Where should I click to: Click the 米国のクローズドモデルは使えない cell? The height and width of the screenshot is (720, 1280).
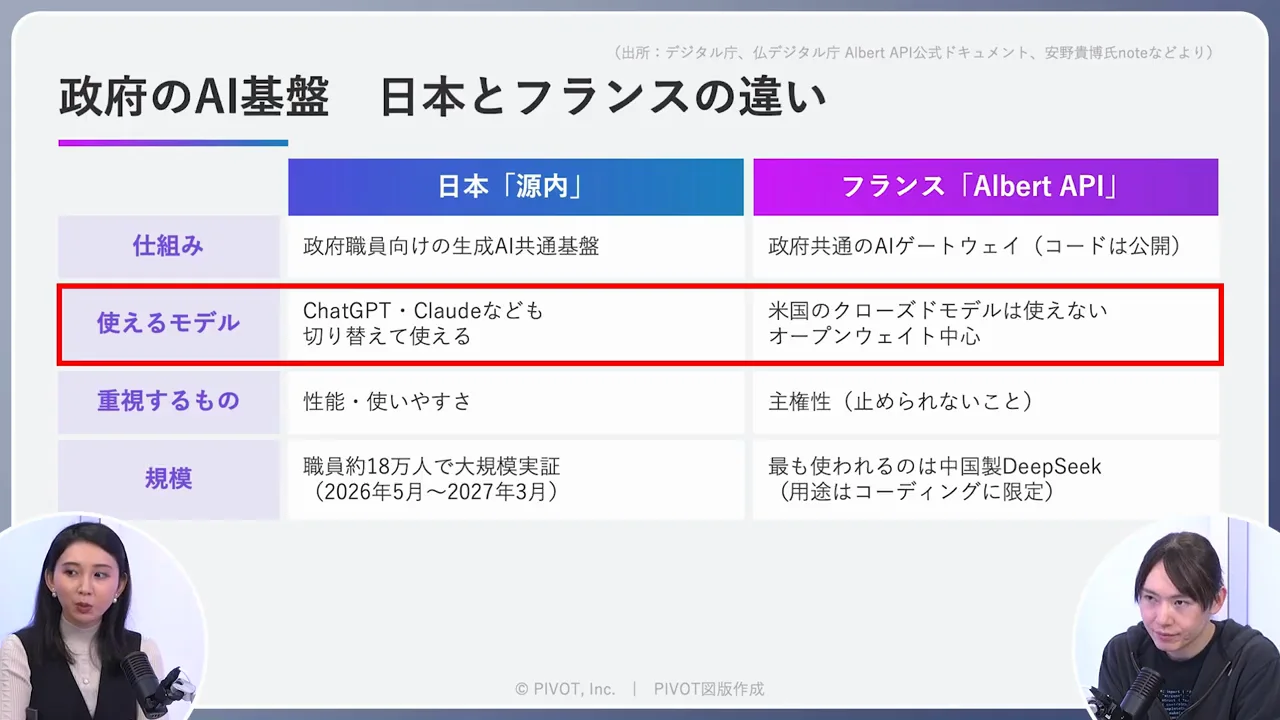pos(985,323)
